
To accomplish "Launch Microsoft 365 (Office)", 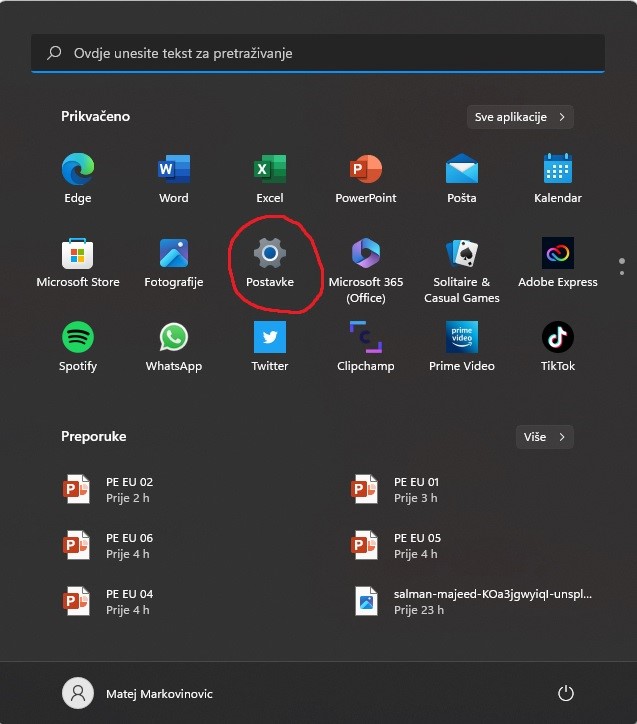I will point(366,270).
